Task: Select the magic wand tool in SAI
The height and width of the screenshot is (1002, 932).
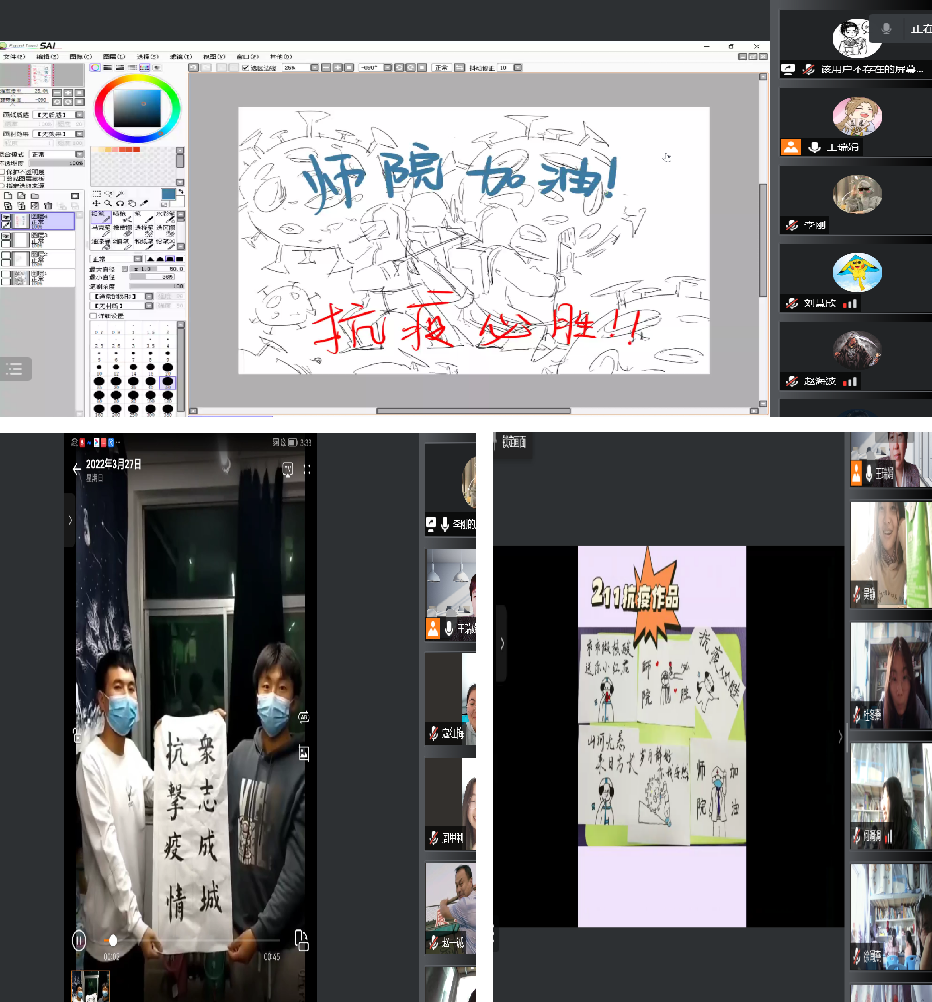Action: [120, 193]
